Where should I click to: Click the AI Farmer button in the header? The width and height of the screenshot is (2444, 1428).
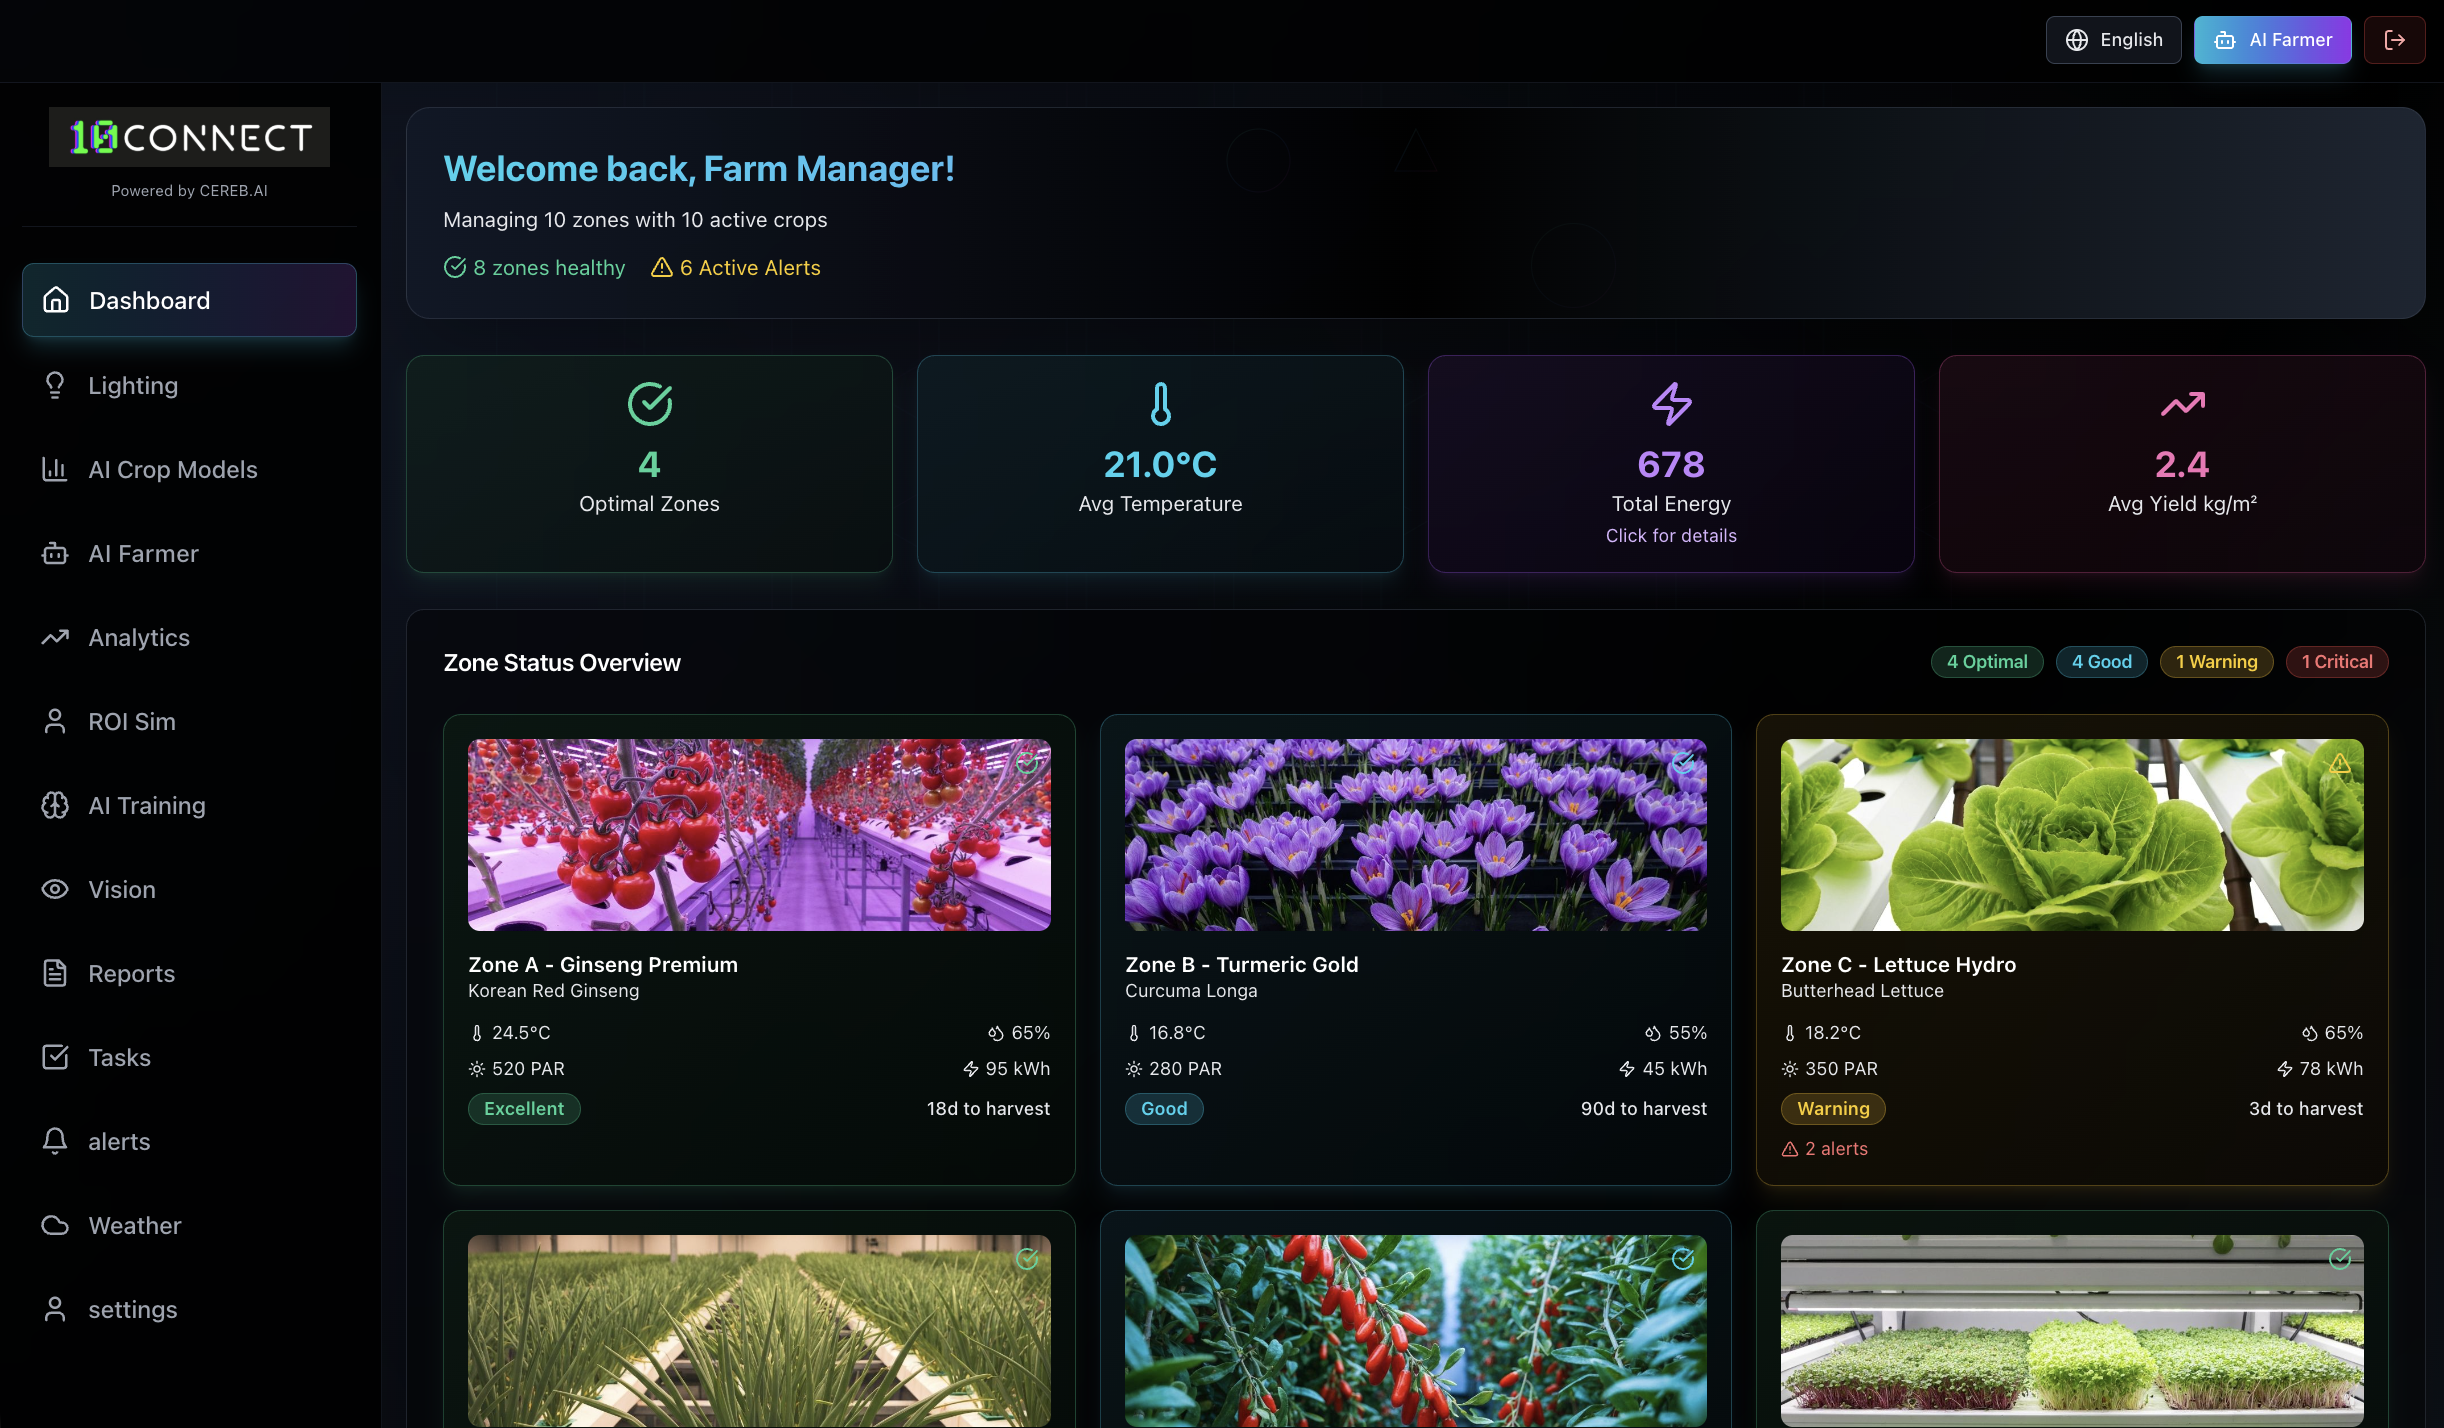click(x=2273, y=40)
